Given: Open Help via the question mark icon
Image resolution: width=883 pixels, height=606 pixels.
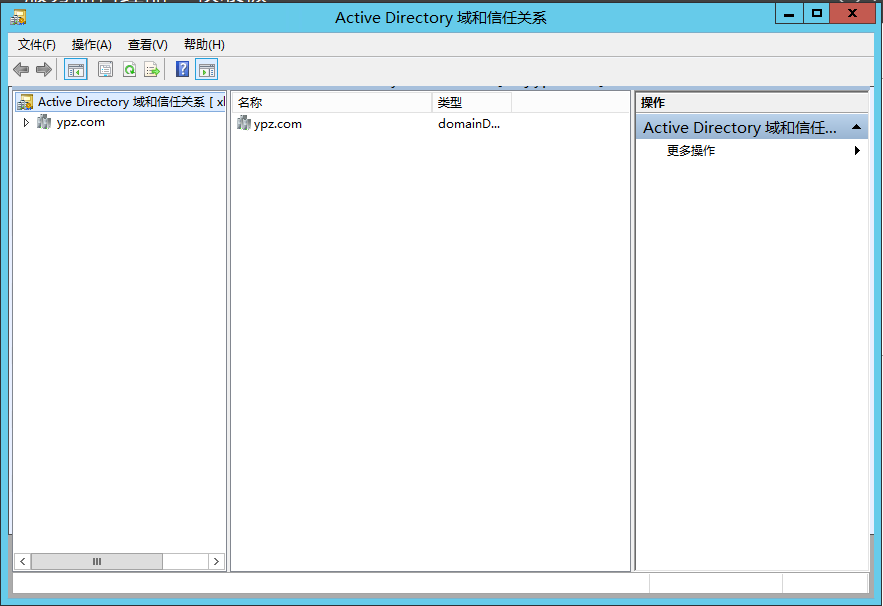Looking at the screenshot, I should click(x=182, y=70).
